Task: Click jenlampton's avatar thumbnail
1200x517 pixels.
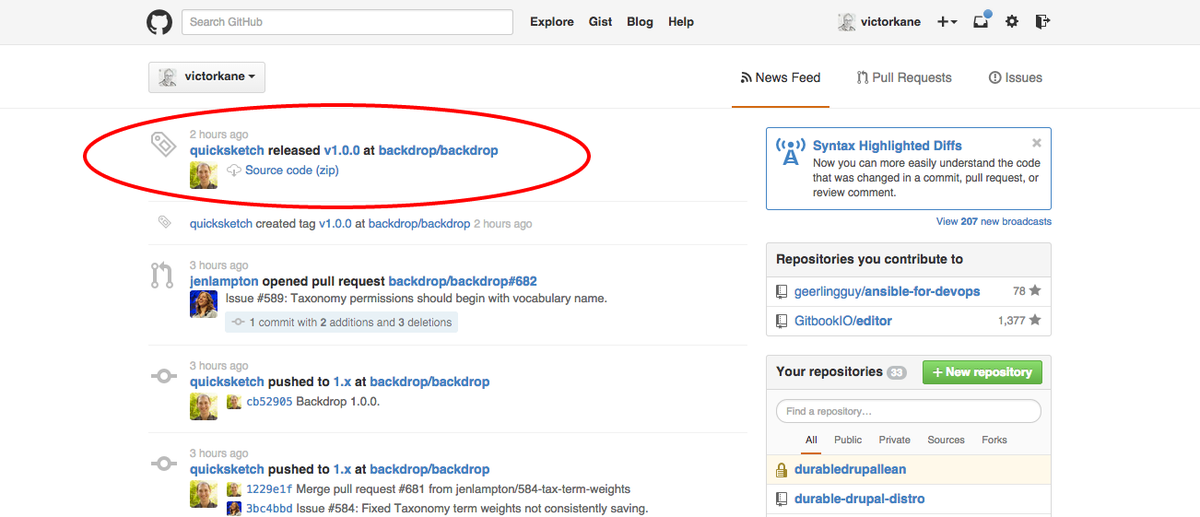Action: pos(203,304)
